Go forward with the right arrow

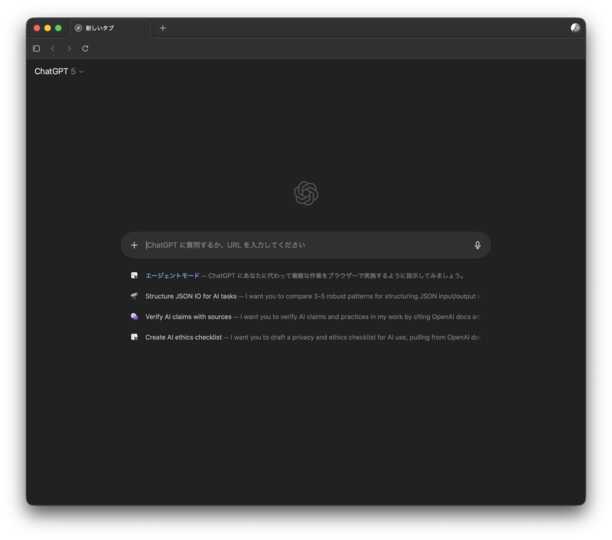point(69,48)
